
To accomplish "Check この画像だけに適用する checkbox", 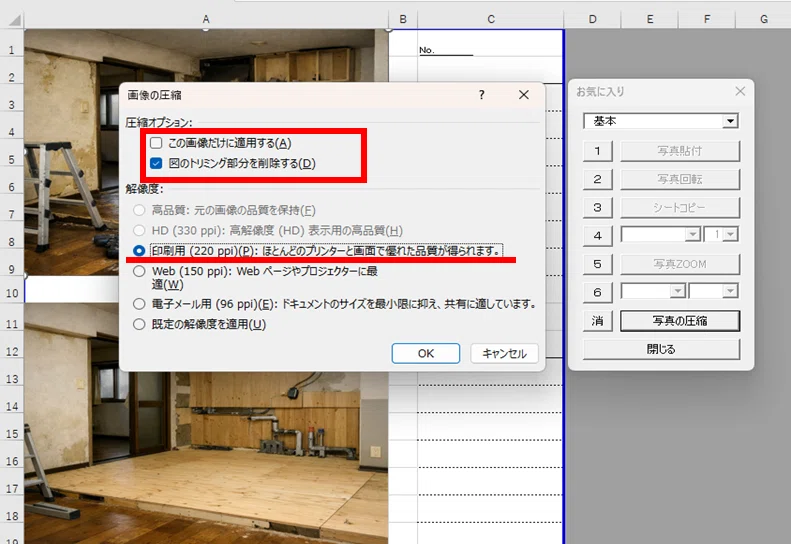I will coord(156,143).
